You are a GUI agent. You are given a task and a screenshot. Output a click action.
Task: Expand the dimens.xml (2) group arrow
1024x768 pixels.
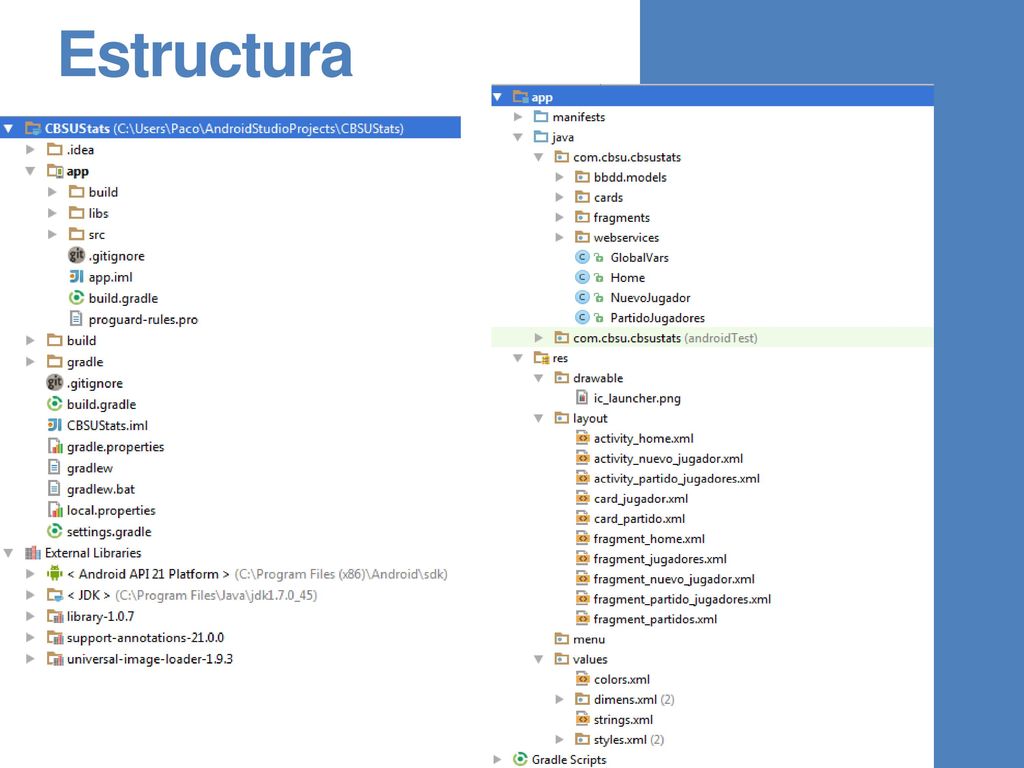point(560,699)
